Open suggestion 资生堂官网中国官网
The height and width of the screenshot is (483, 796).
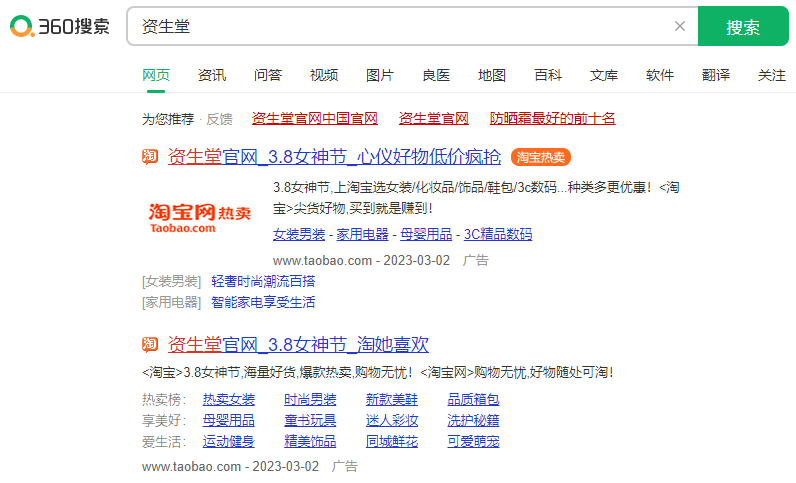[x=315, y=118]
